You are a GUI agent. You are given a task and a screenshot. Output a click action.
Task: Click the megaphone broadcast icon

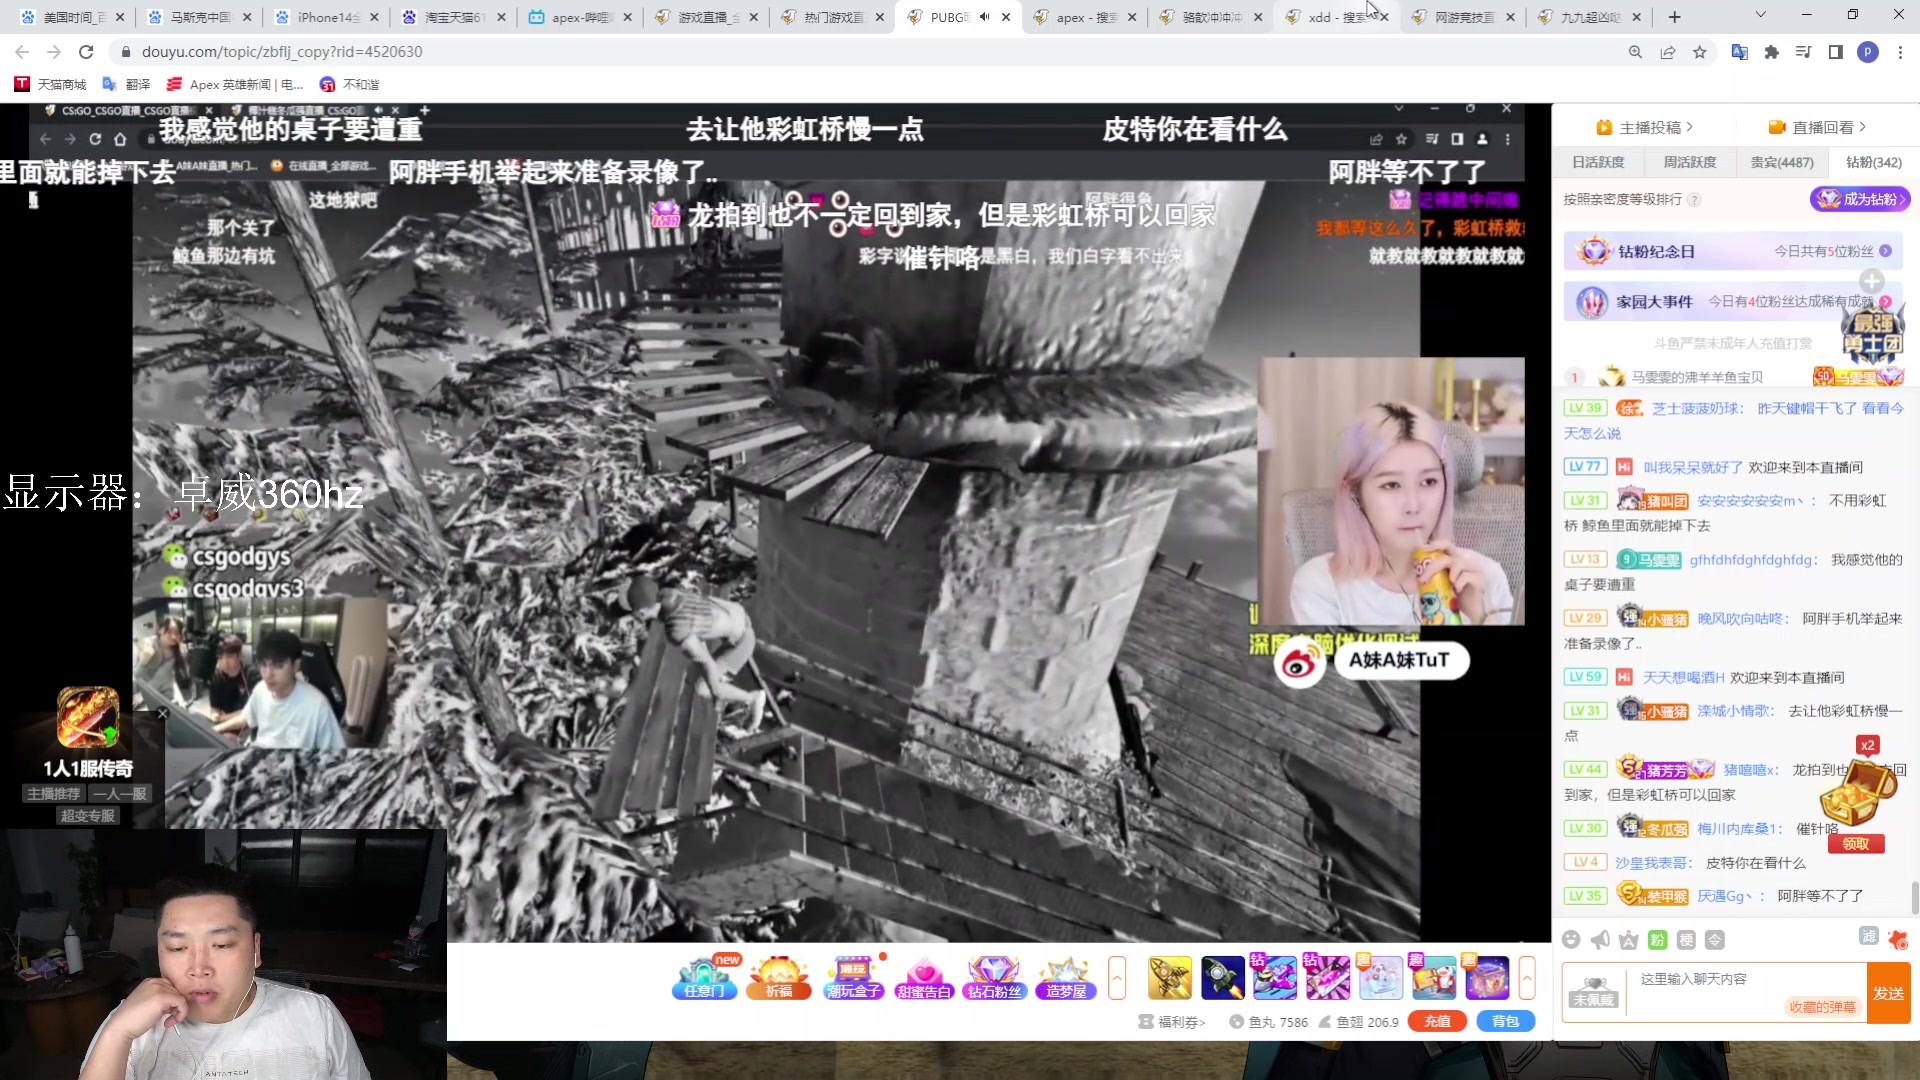[x=1600, y=939]
